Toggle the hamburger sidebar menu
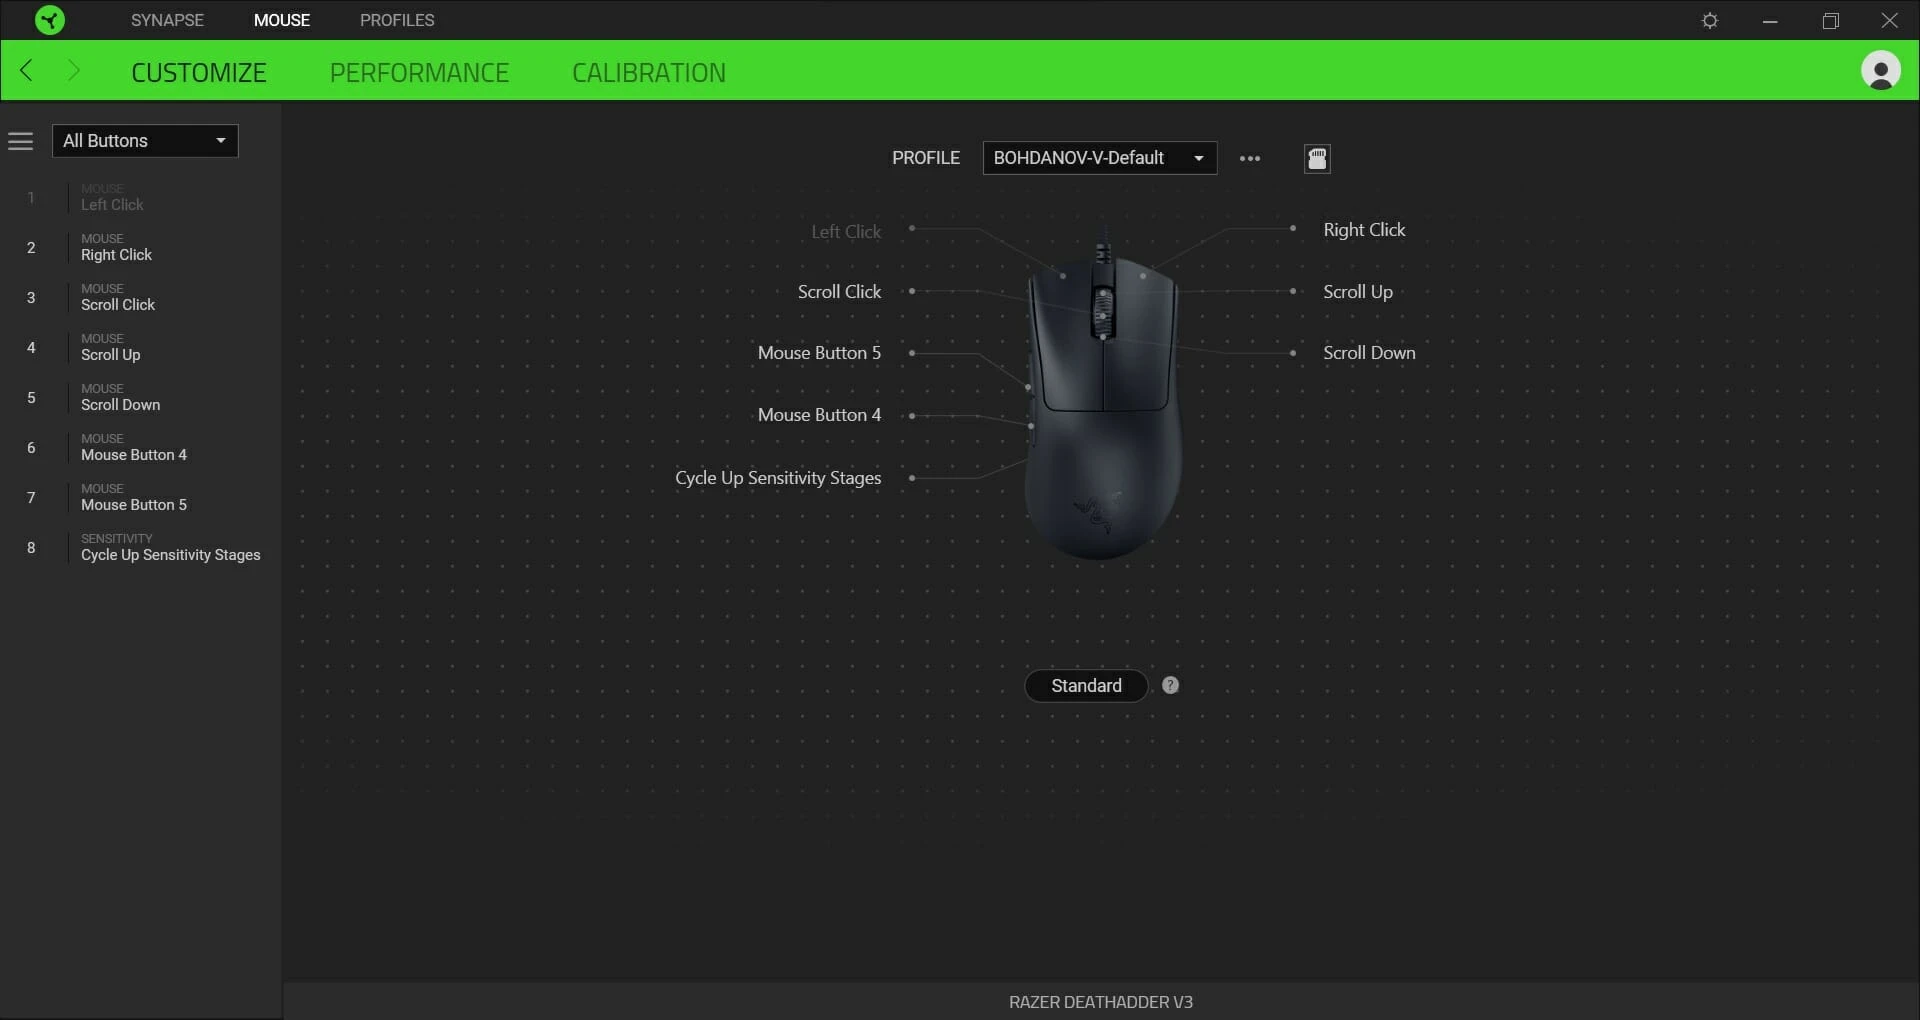Image resolution: width=1920 pixels, height=1020 pixels. [21, 141]
